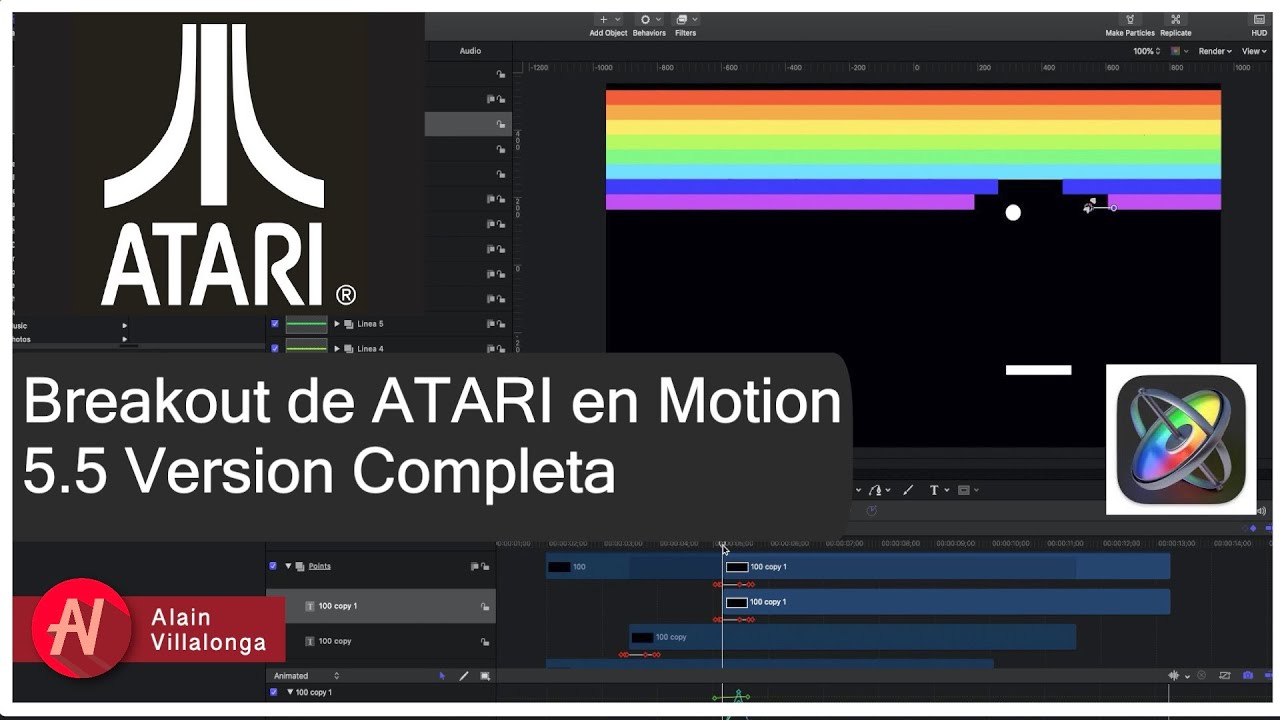This screenshot has width=1280, height=720.
Task: Select the 100 copy 1 layer row
Action: (x=381, y=606)
